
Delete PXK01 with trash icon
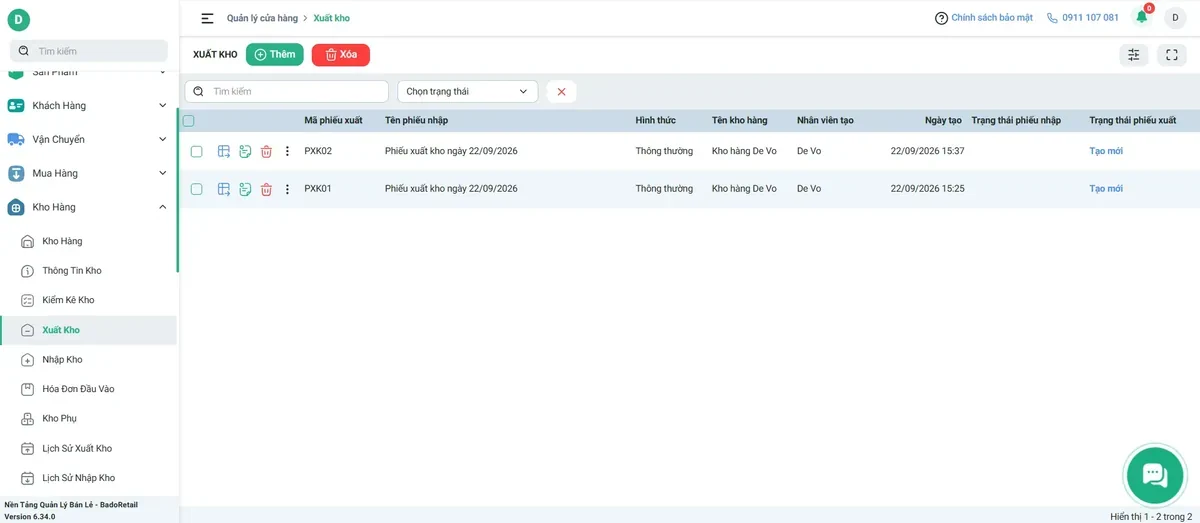click(266, 189)
